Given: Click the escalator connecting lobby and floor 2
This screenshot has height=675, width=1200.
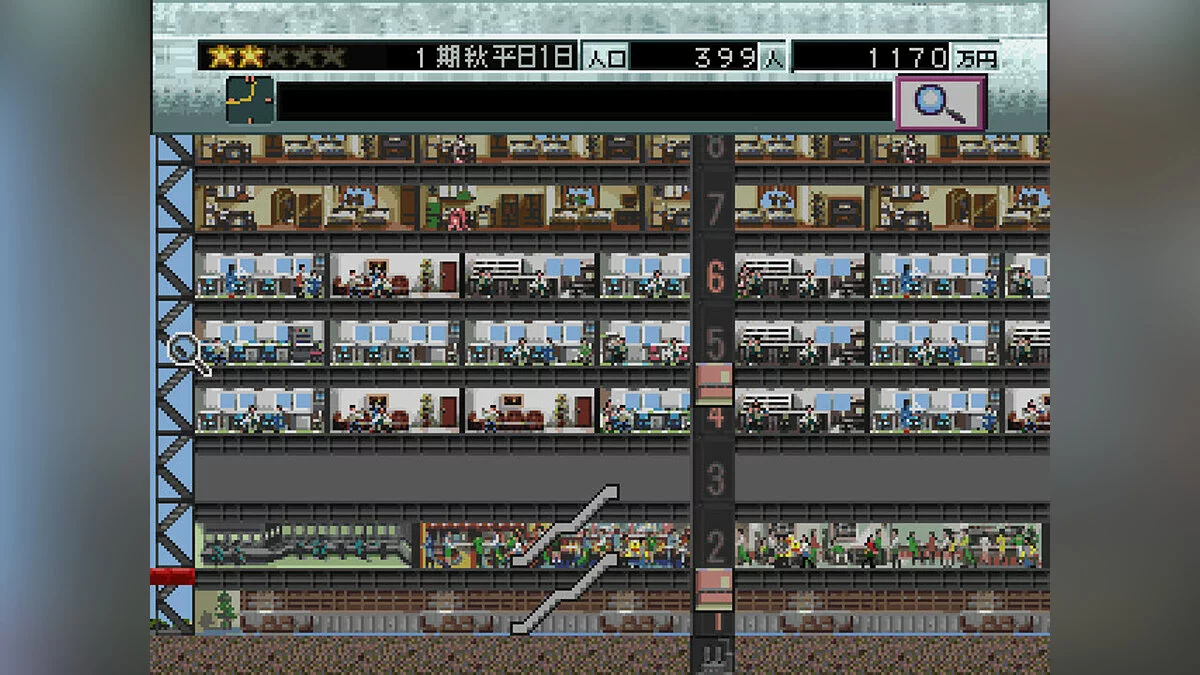Looking at the screenshot, I should (565, 594).
